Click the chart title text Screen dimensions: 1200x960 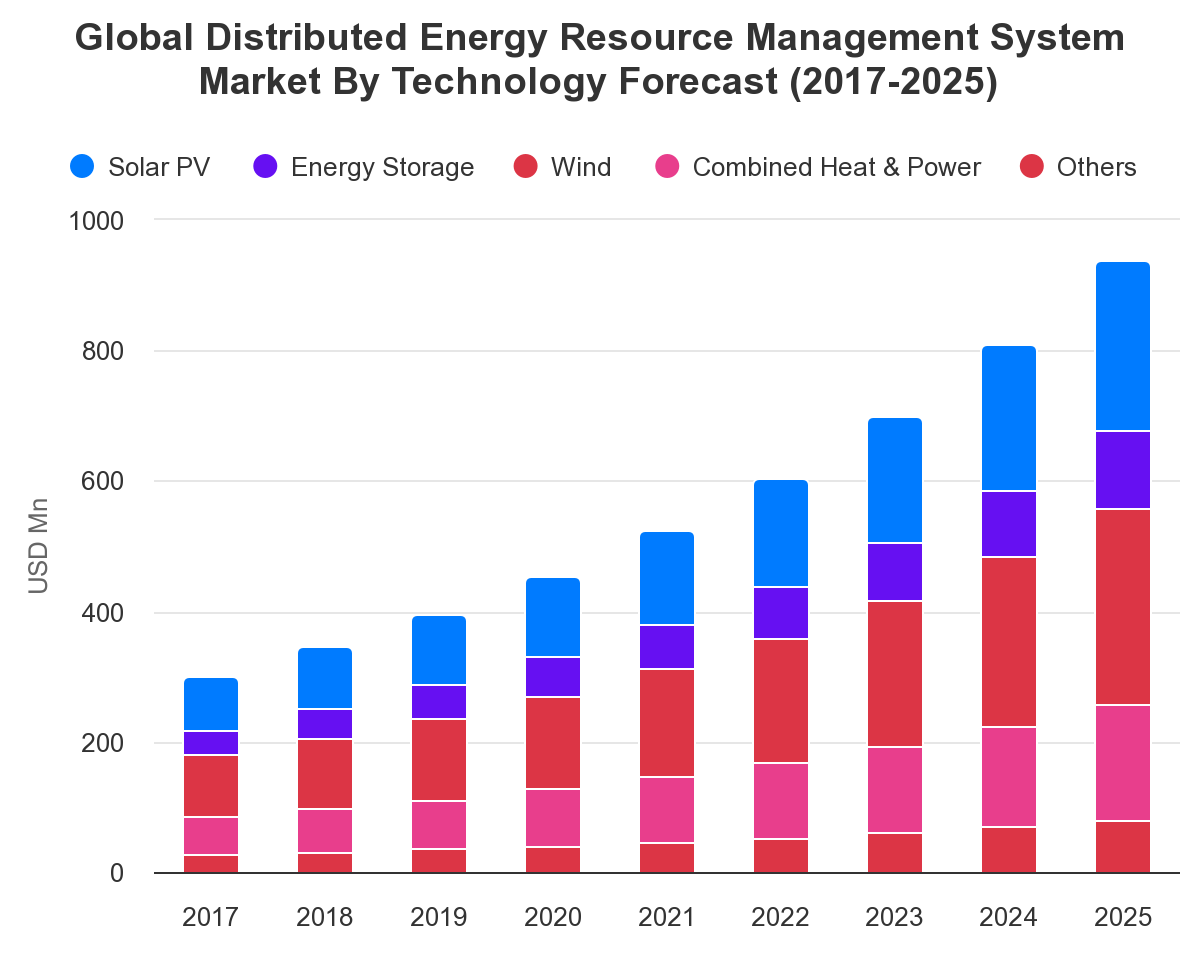tap(600, 60)
